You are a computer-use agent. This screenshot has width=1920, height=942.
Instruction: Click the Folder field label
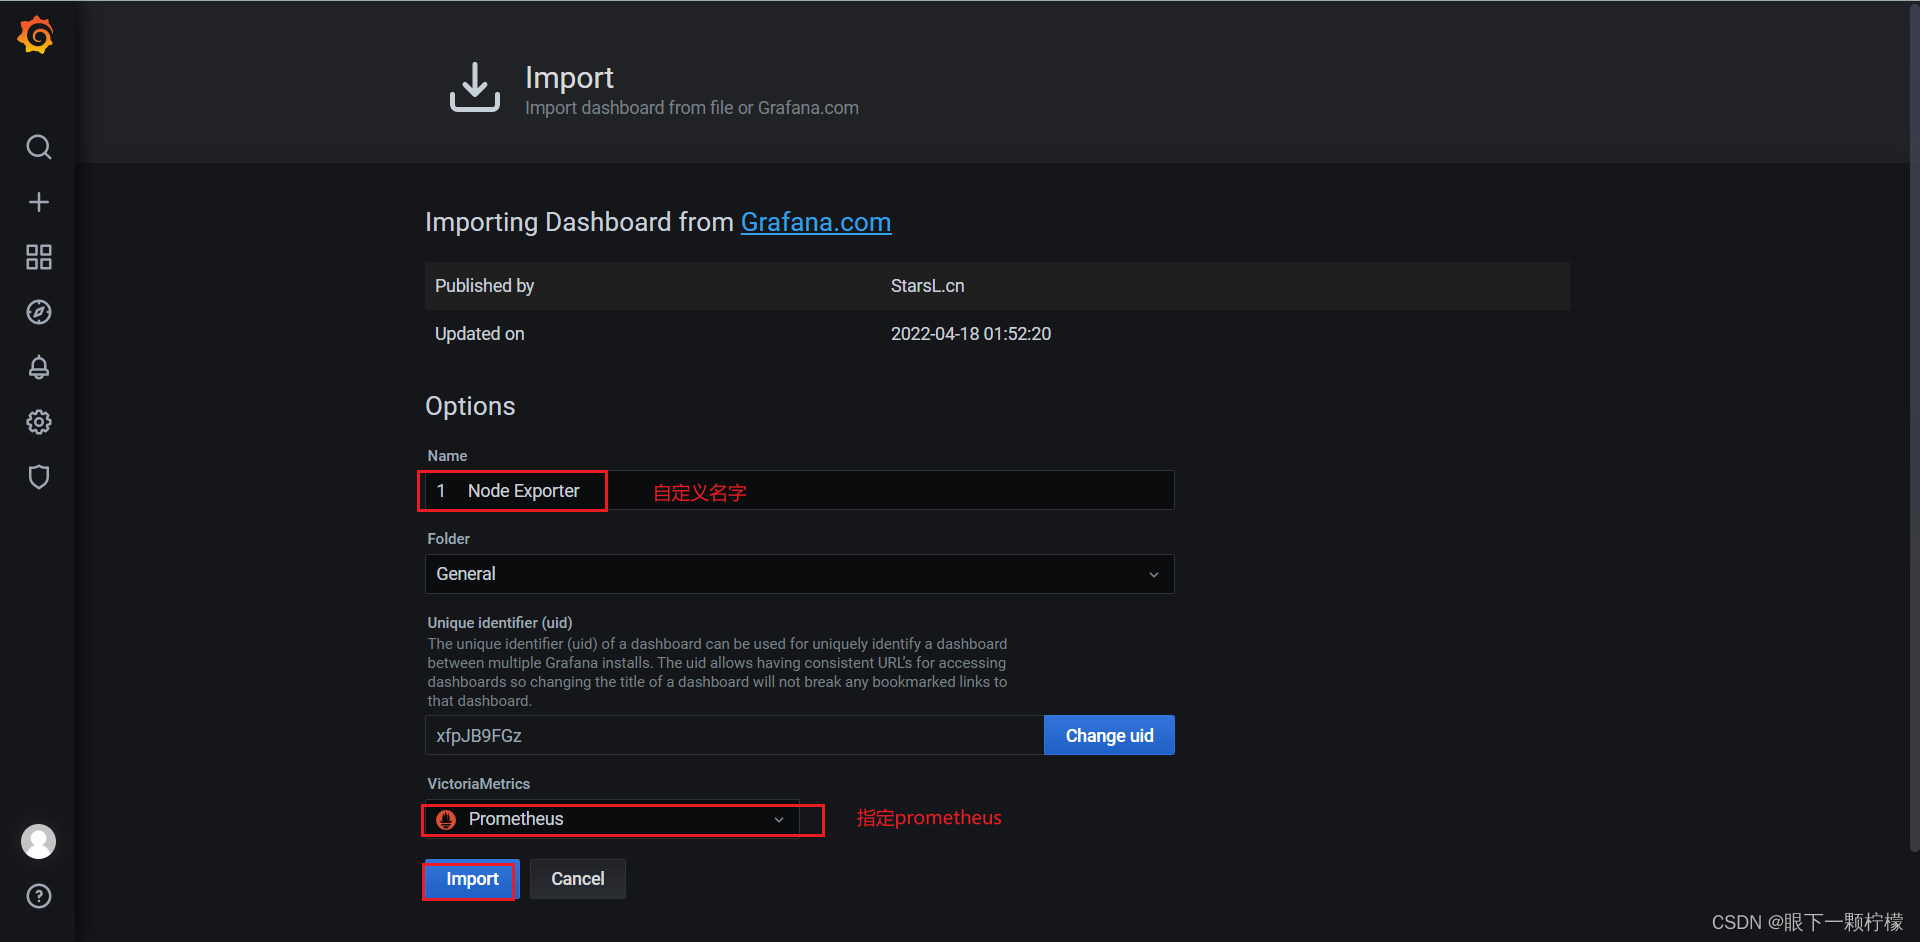pyautogui.click(x=448, y=538)
